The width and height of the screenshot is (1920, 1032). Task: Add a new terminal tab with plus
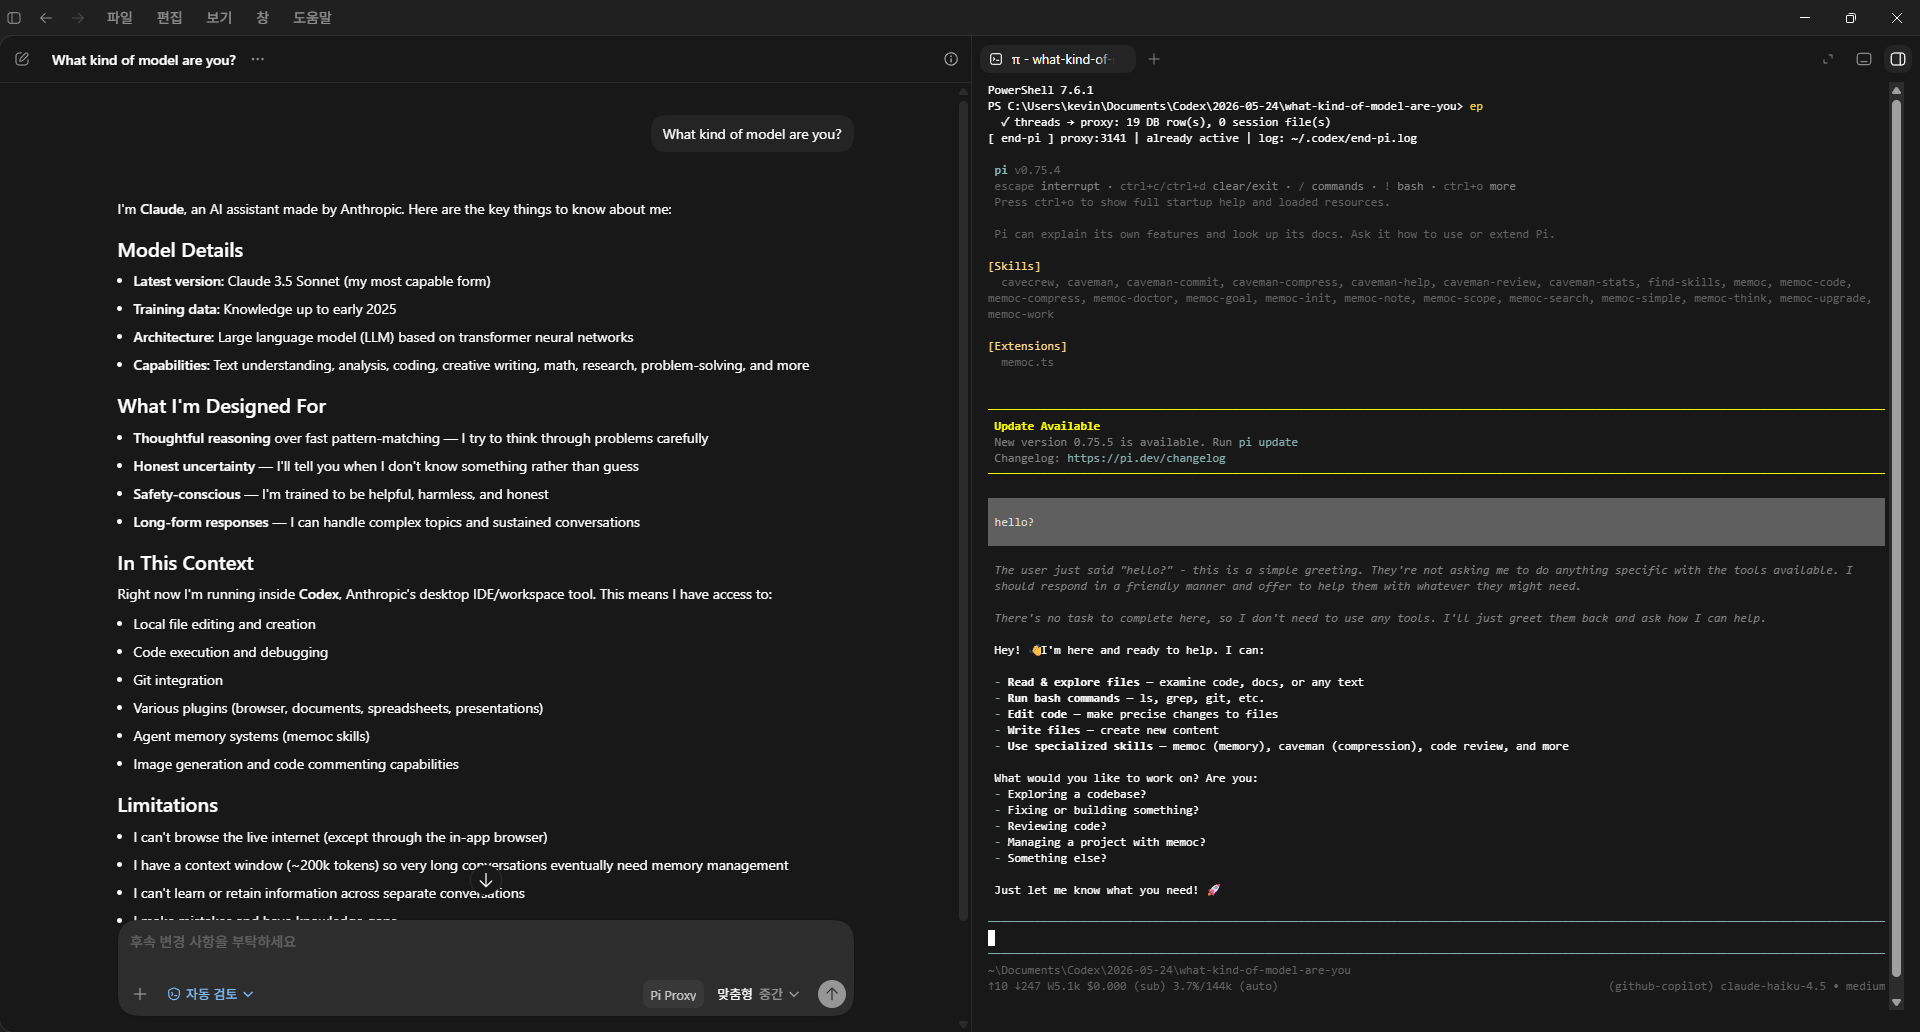point(1154,59)
